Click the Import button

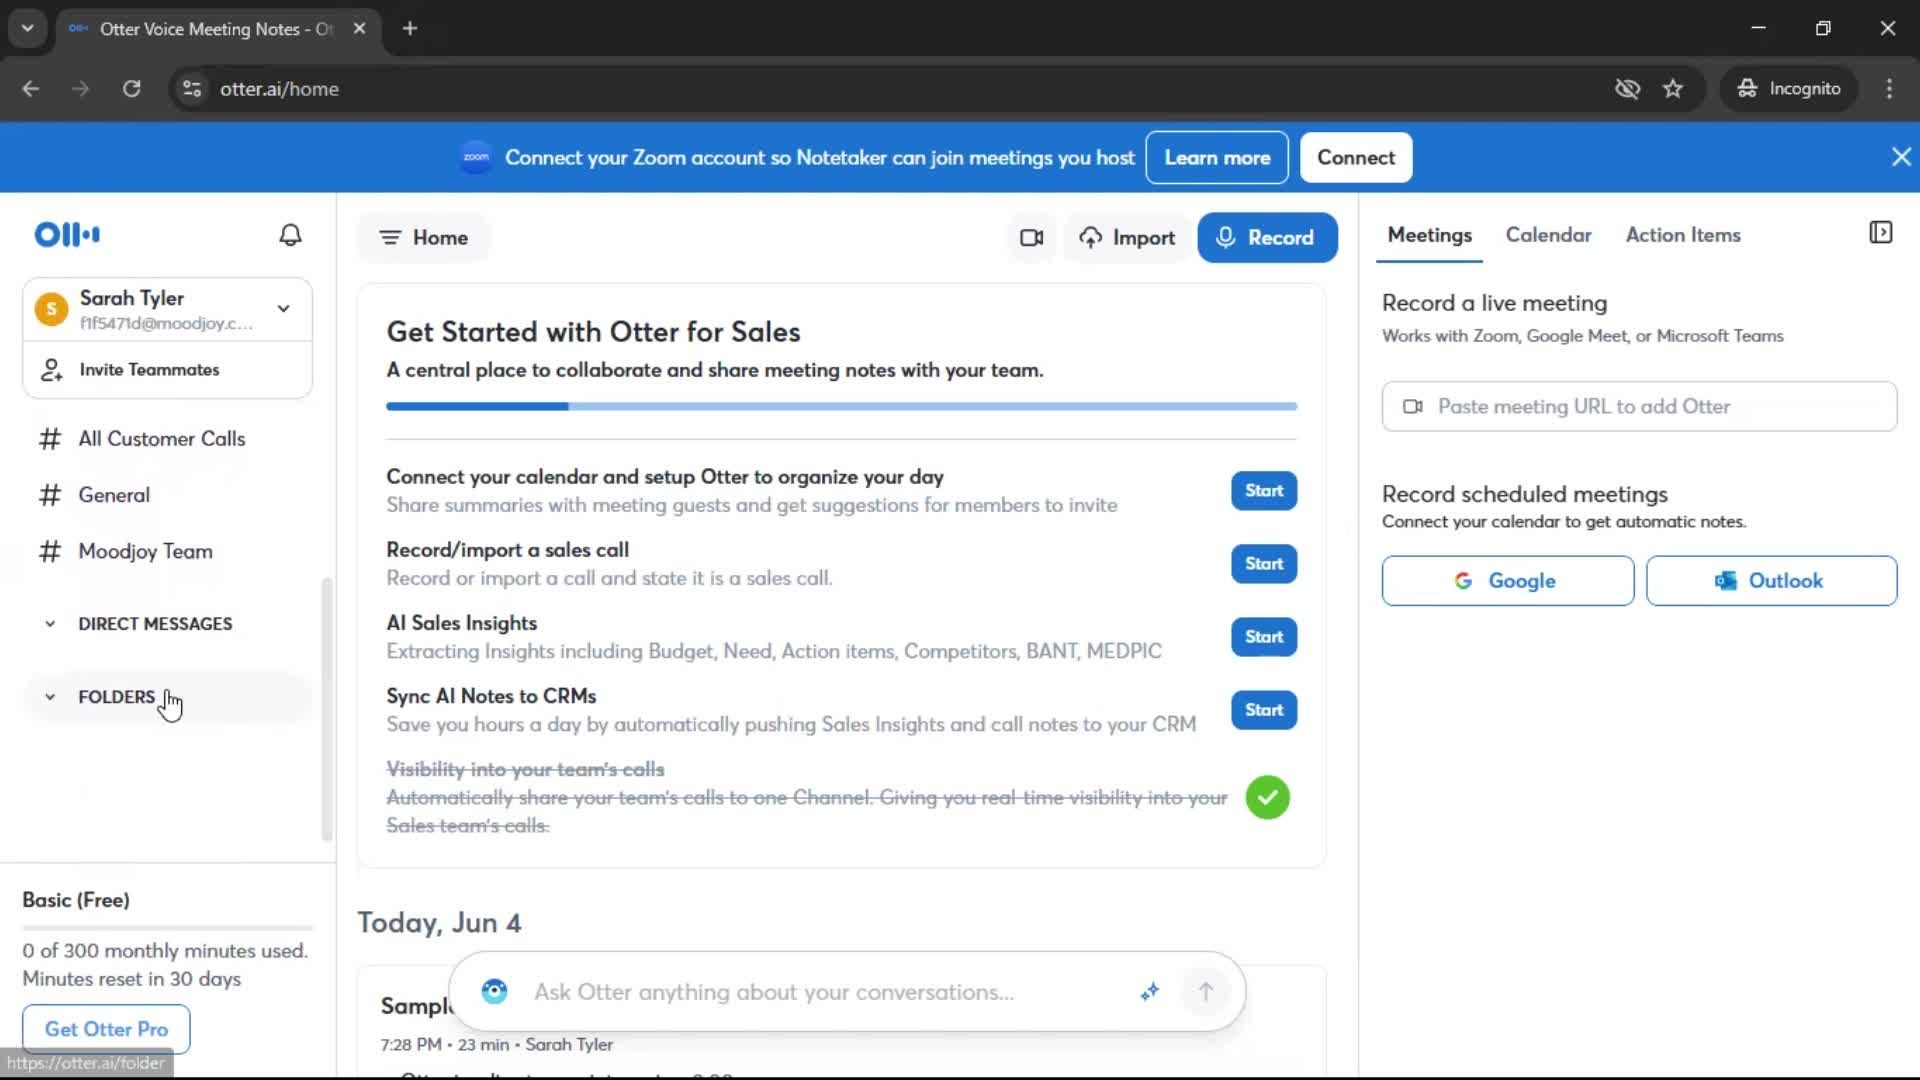[1127, 238]
